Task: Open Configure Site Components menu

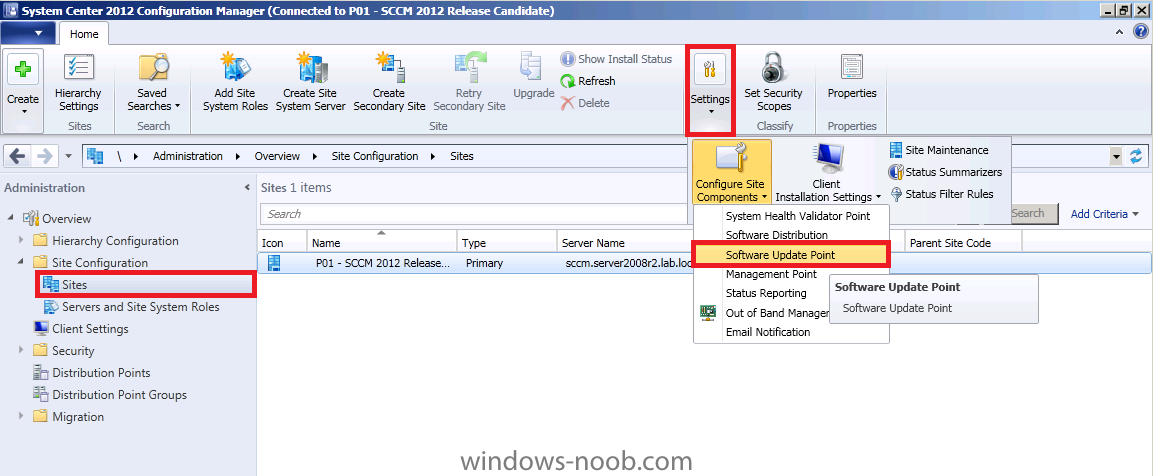Action: [732, 172]
